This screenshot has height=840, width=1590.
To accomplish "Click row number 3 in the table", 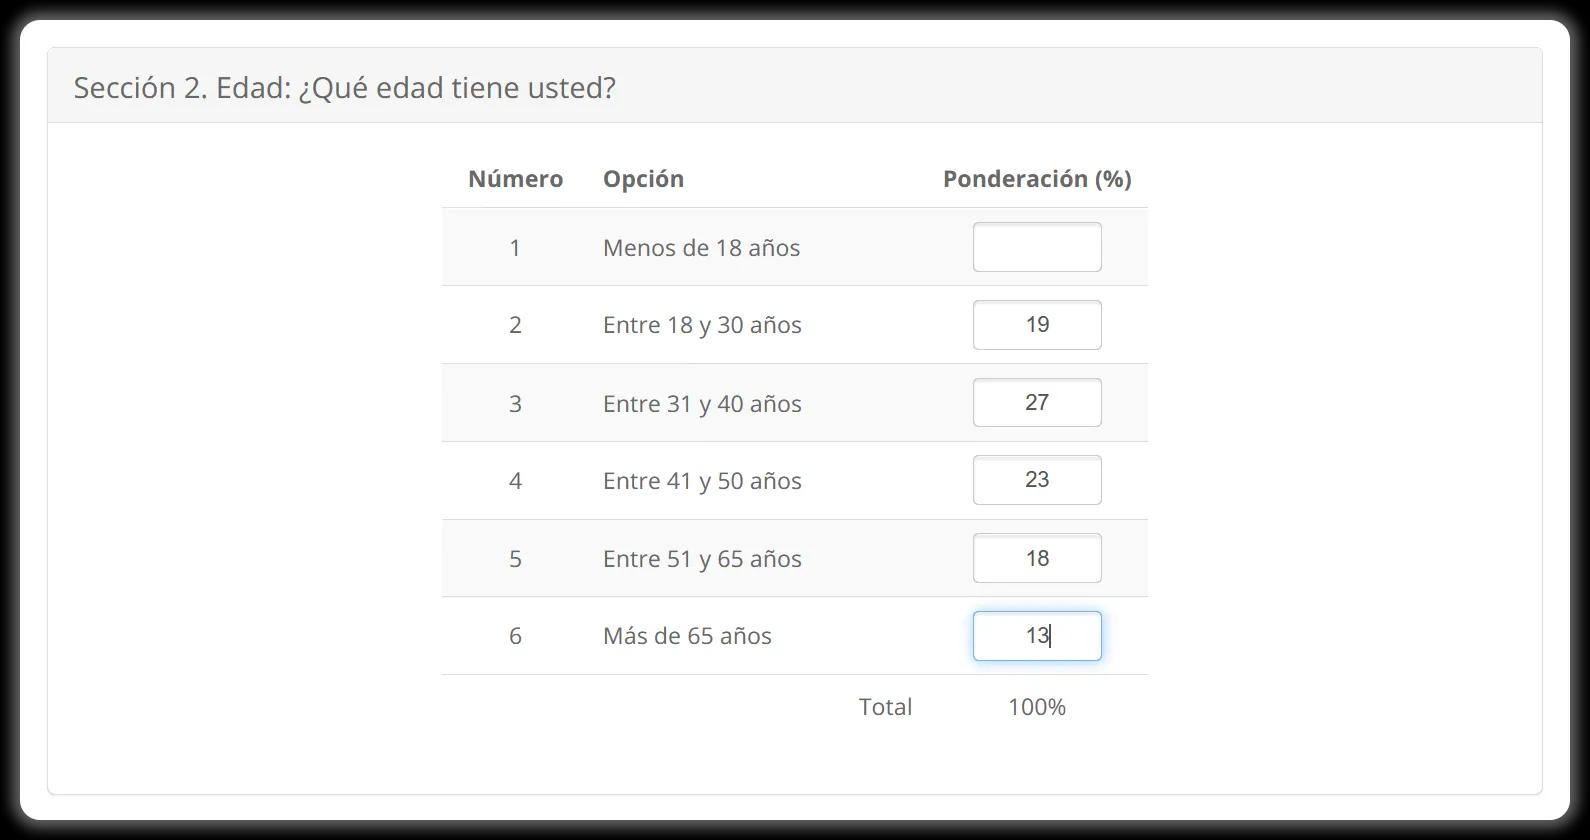I will pyautogui.click(x=515, y=403).
